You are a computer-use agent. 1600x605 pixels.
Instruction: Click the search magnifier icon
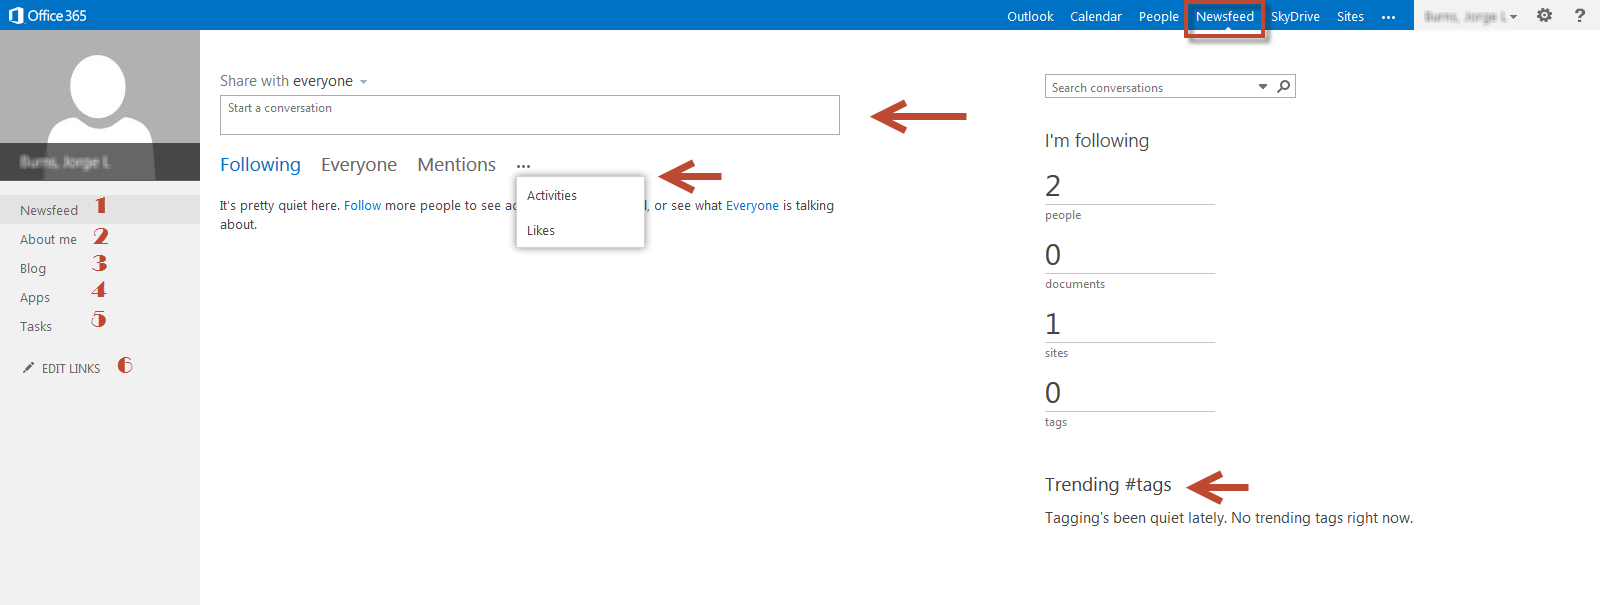point(1284,87)
